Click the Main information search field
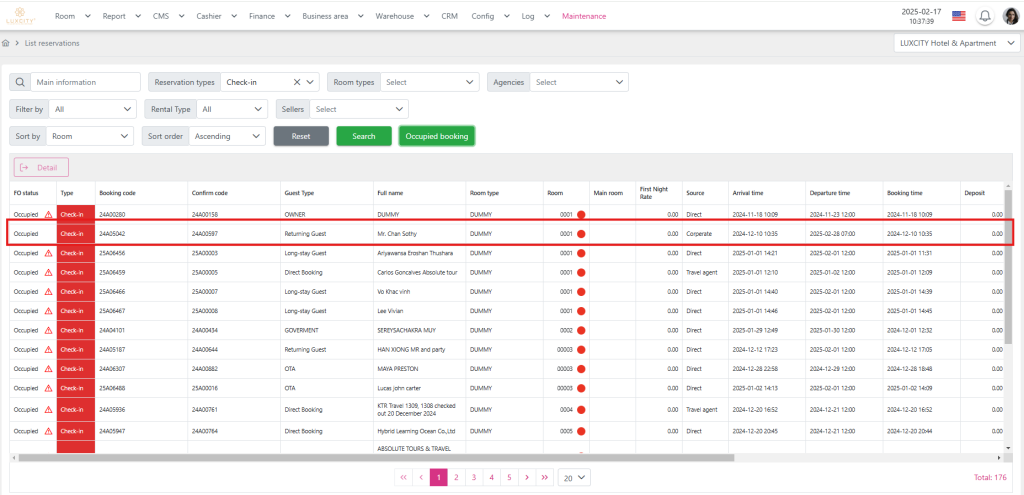The image size is (1024, 495). pyautogui.click(x=84, y=83)
